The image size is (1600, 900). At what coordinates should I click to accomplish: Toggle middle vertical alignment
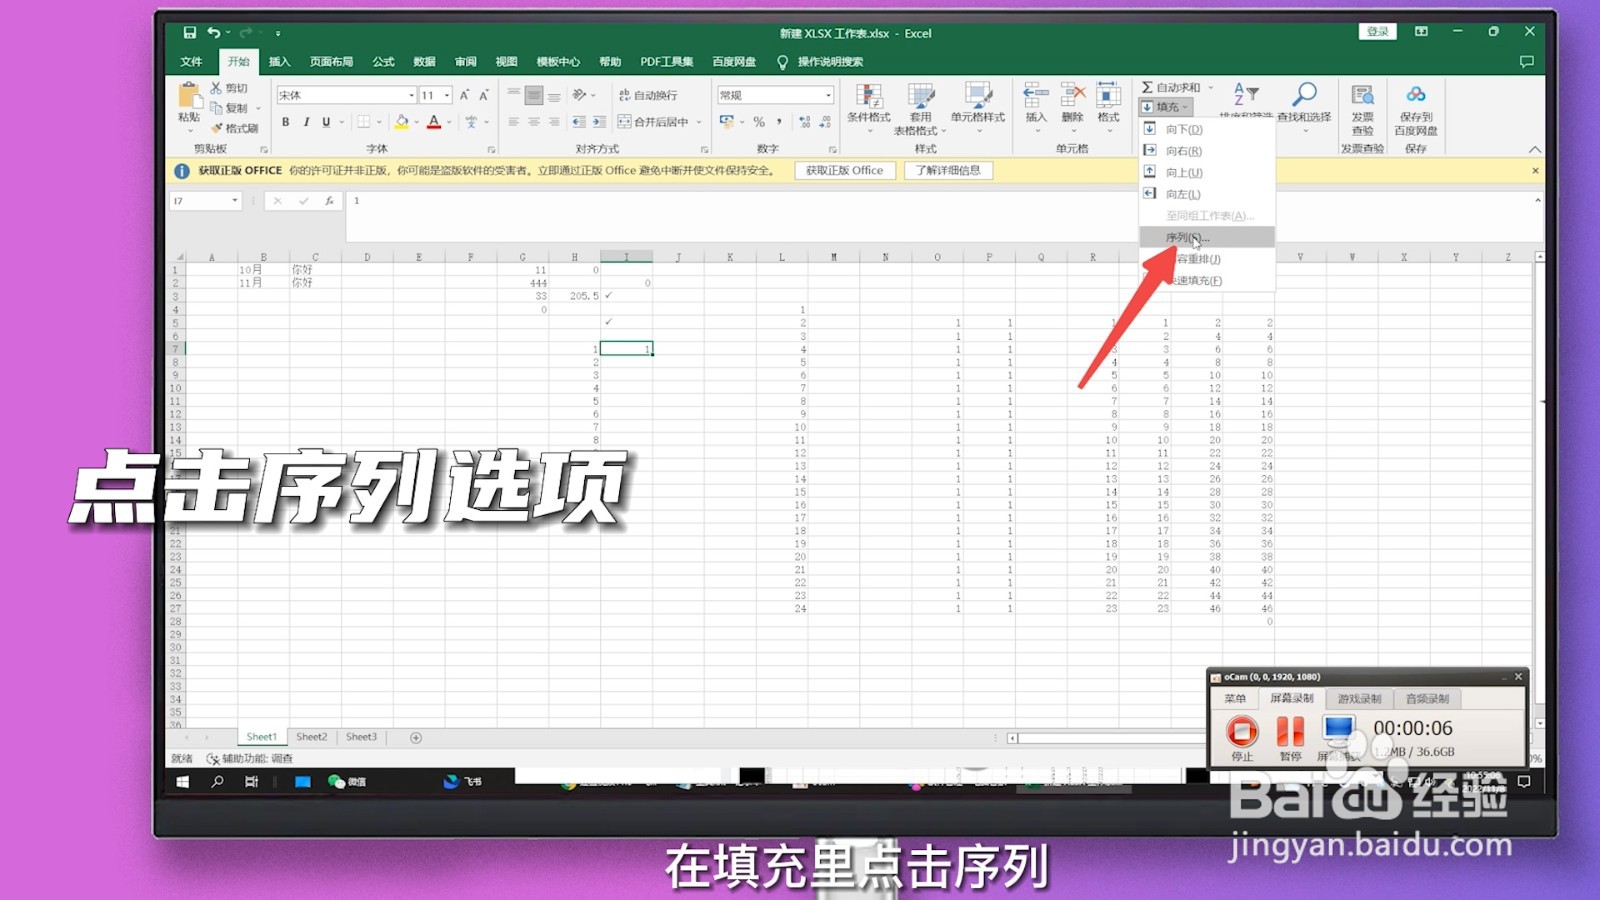click(534, 95)
